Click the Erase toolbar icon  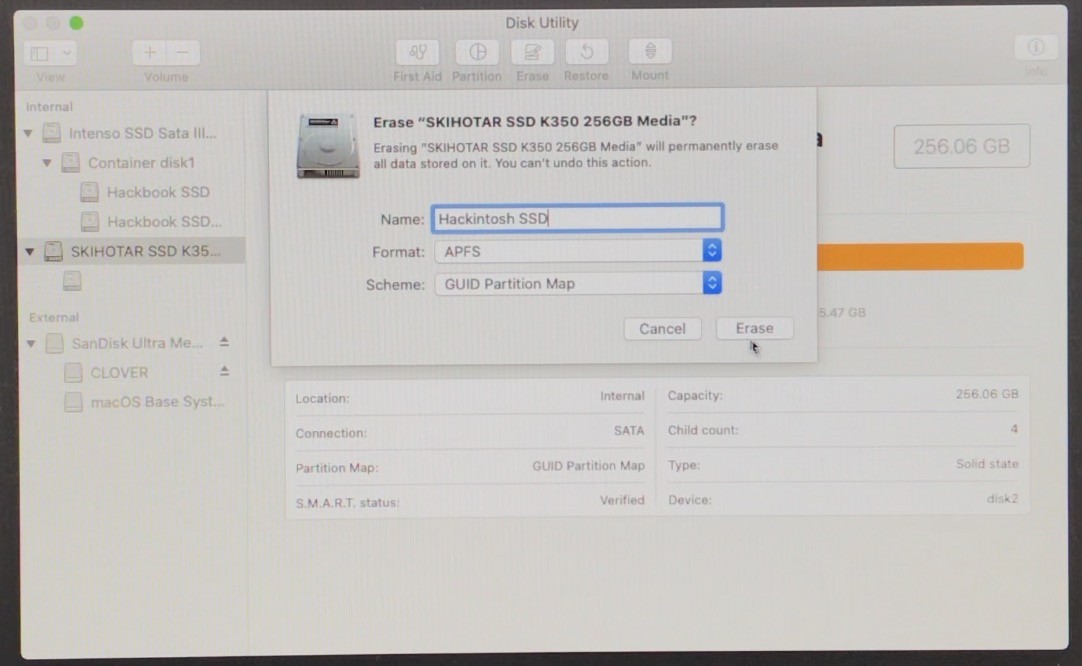click(532, 52)
